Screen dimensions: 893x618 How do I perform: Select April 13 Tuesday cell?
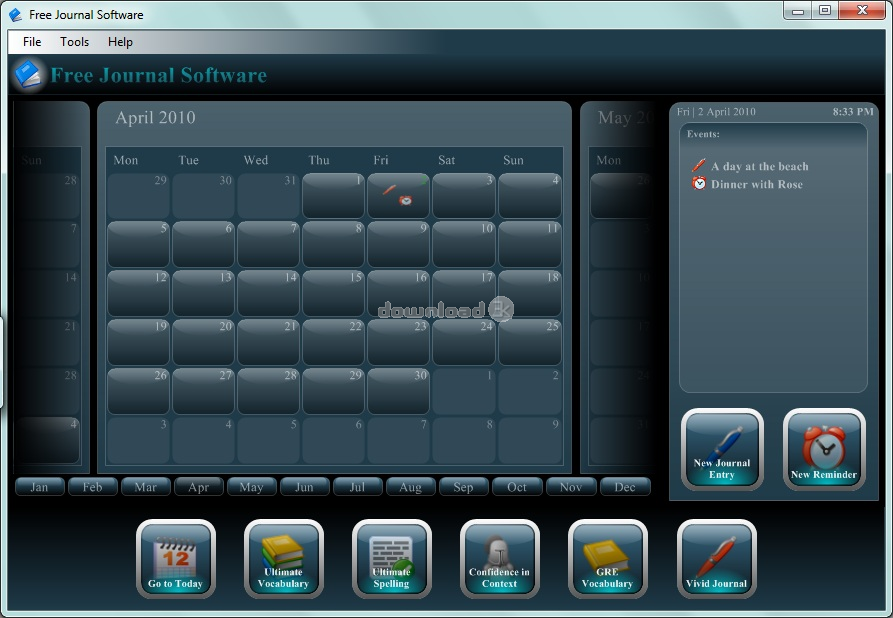203,293
